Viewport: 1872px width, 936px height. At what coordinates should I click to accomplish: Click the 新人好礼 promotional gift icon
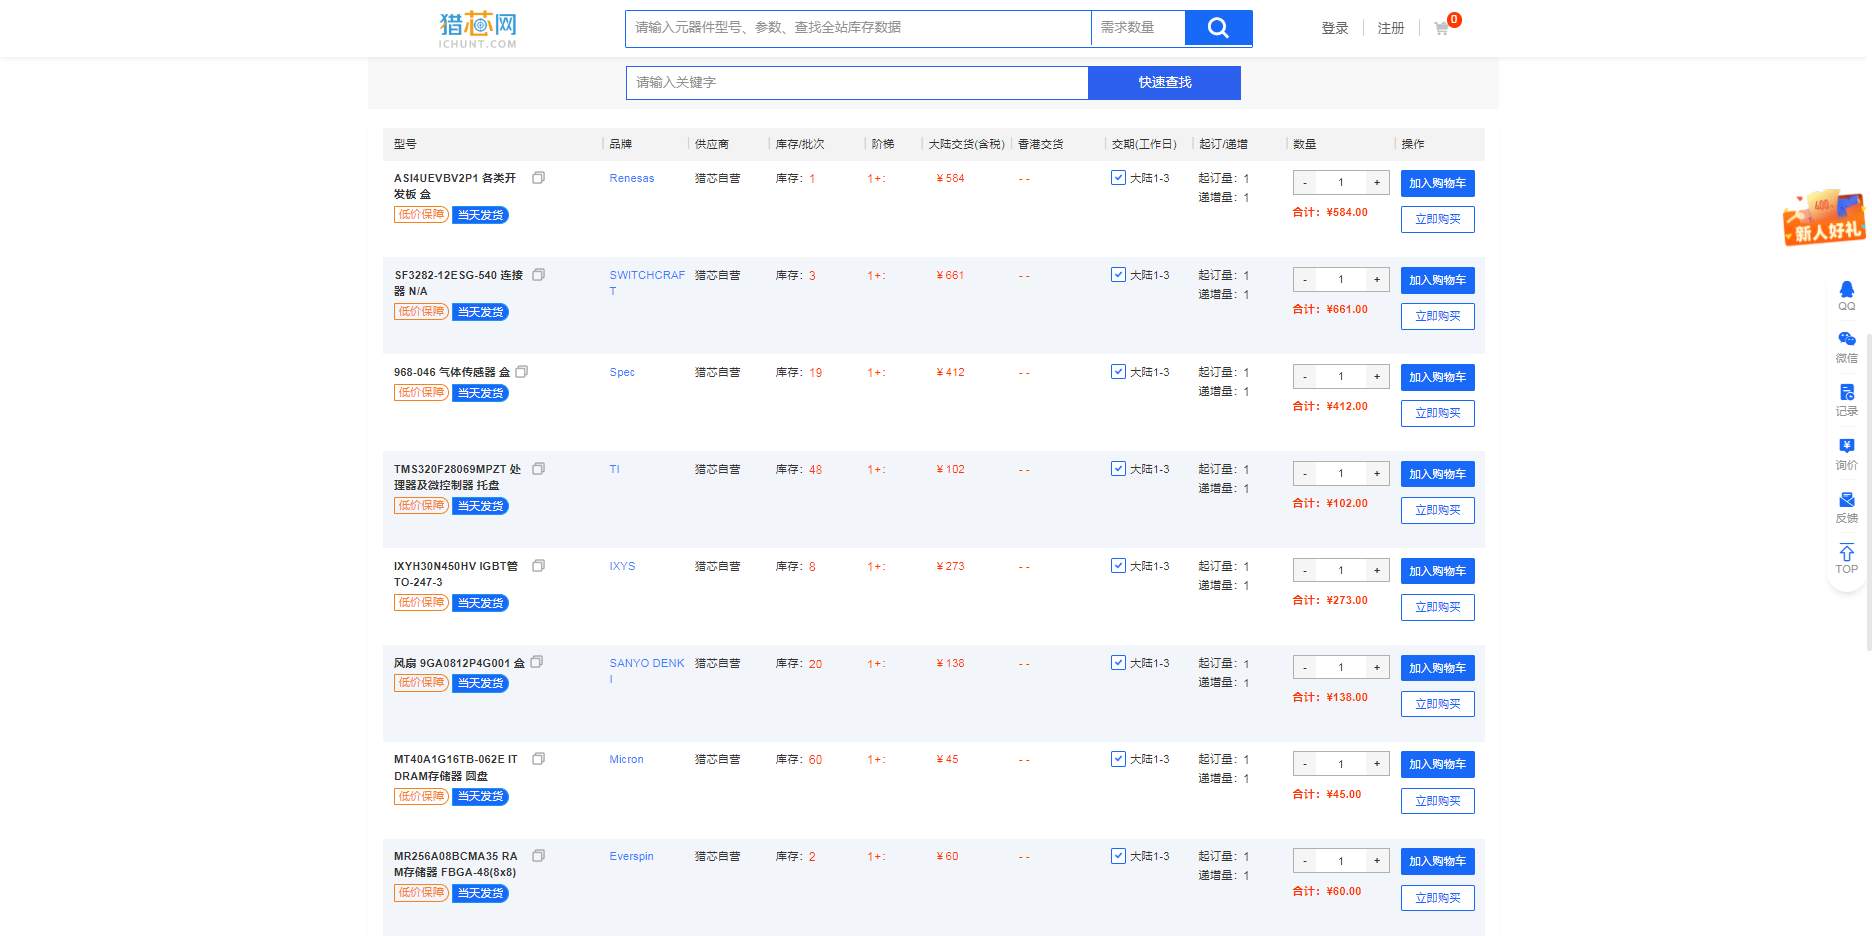tap(1823, 217)
